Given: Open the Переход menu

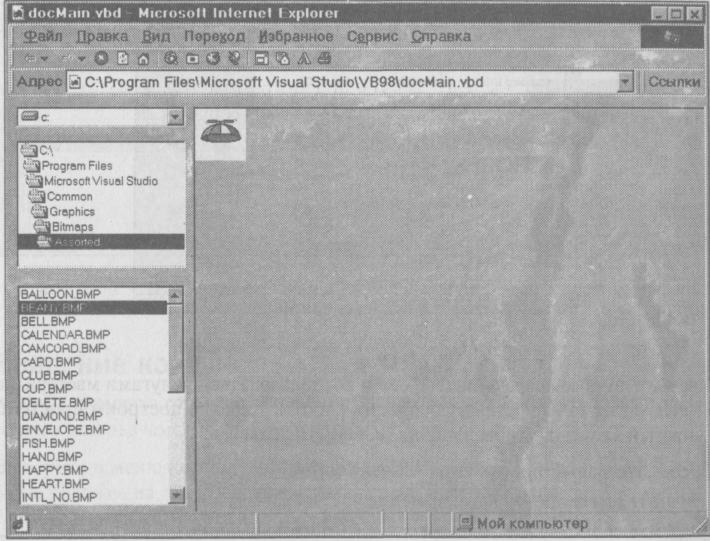Looking at the screenshot, I should [x=215, y=36].
